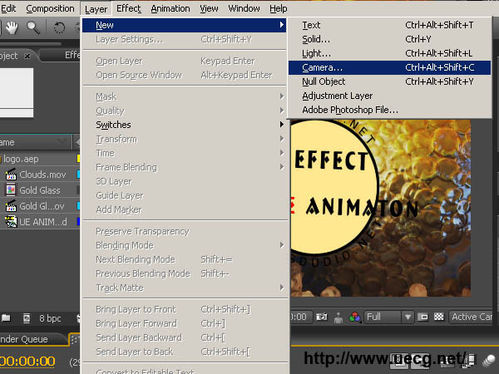
Task: Click the label color swatch beside logo.aep
Action: 78,159
